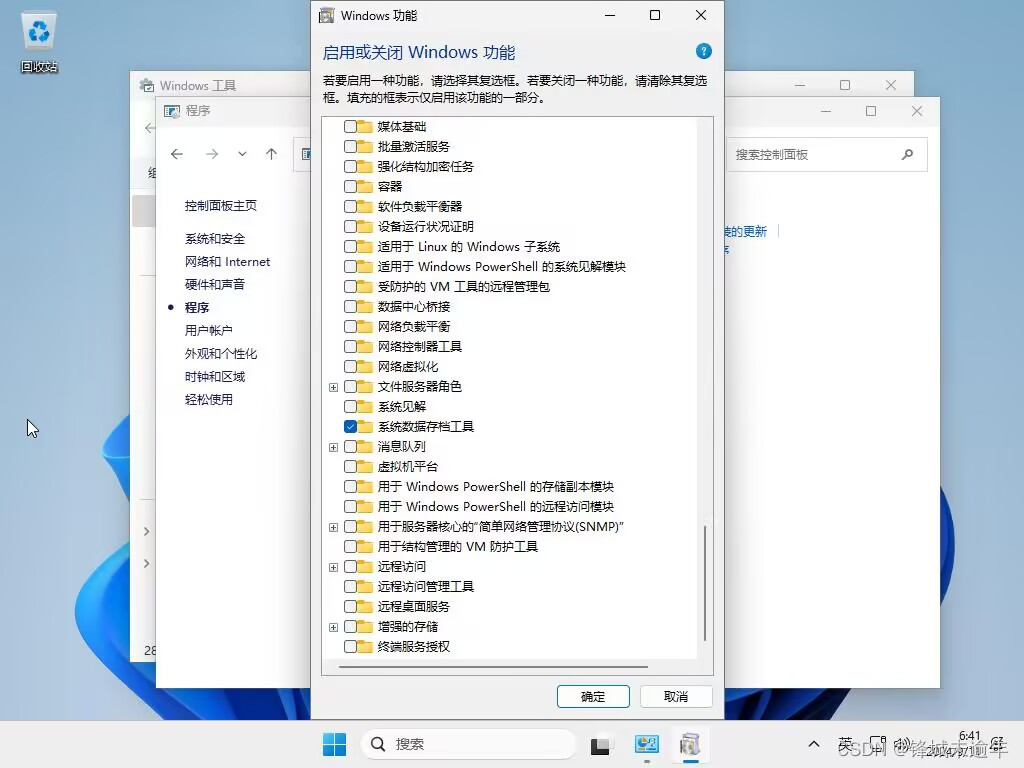The image size is (1024, 768).
Task: Click the folder icon of 虚拟机平台
Action: tap(365, 466)
